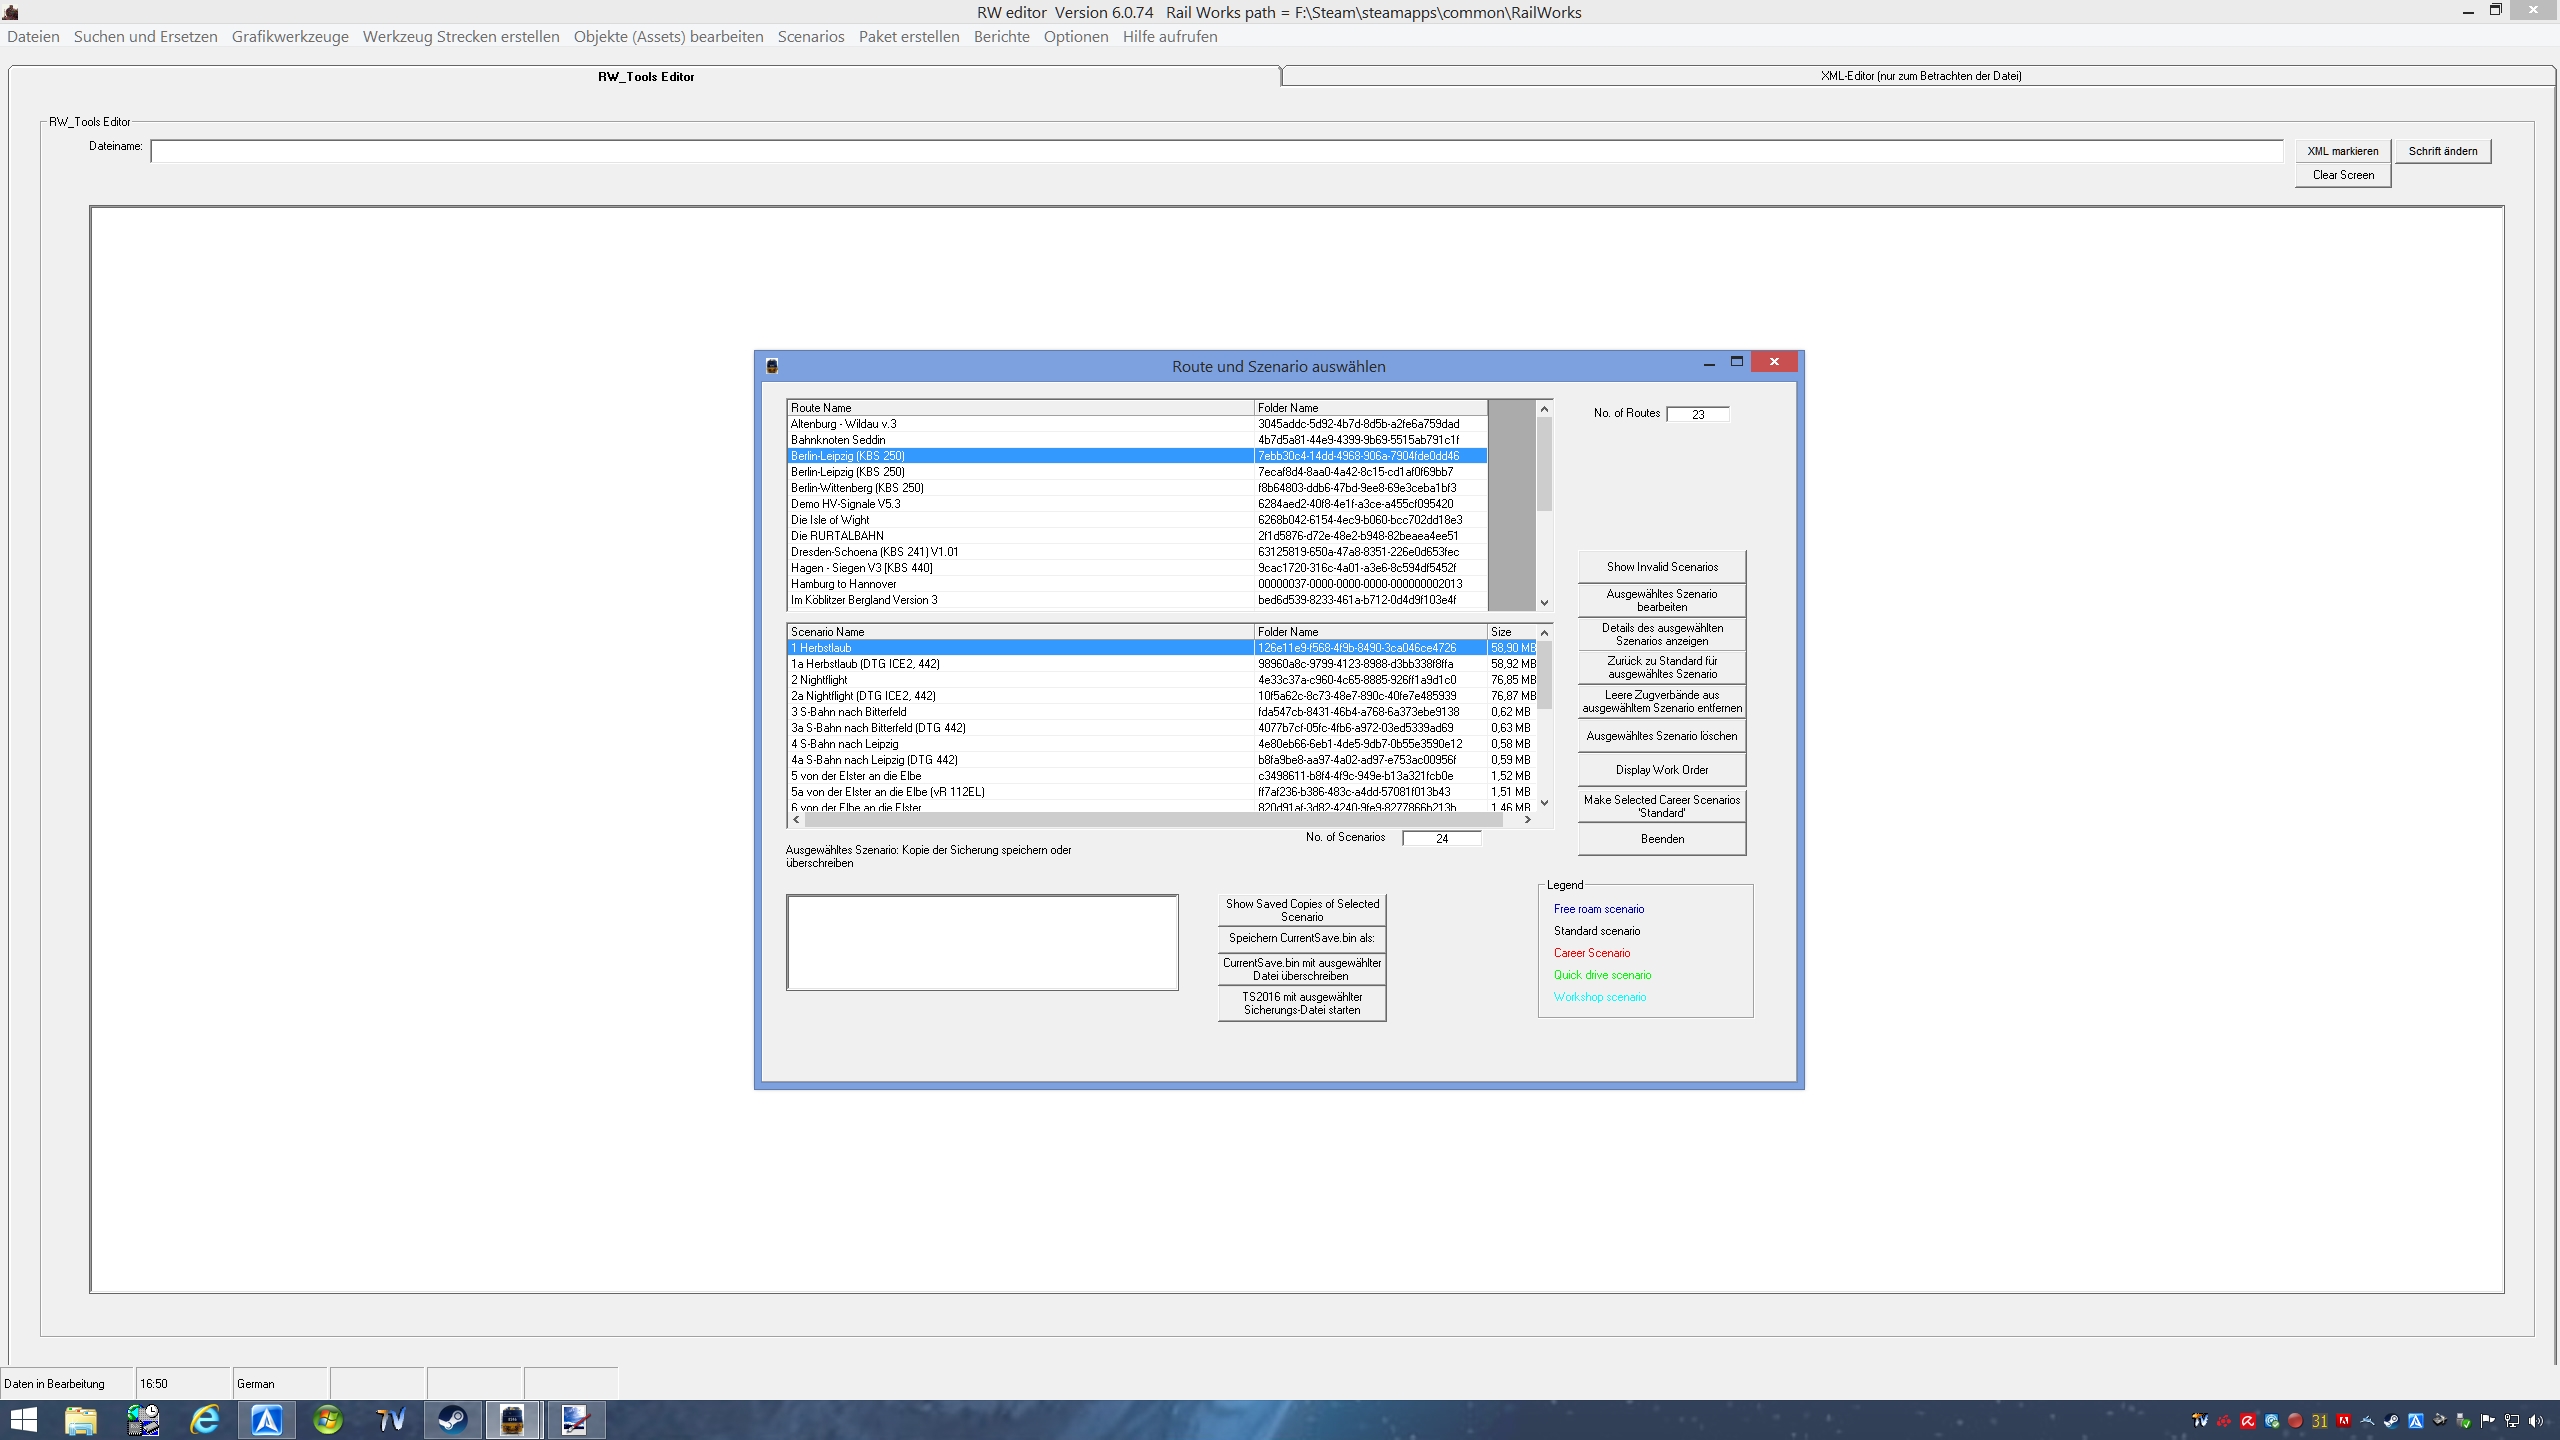This screenshot has height=1440, width=2560.
Task: Switch to the XML-Editor tab
Action: (1920, 76)
